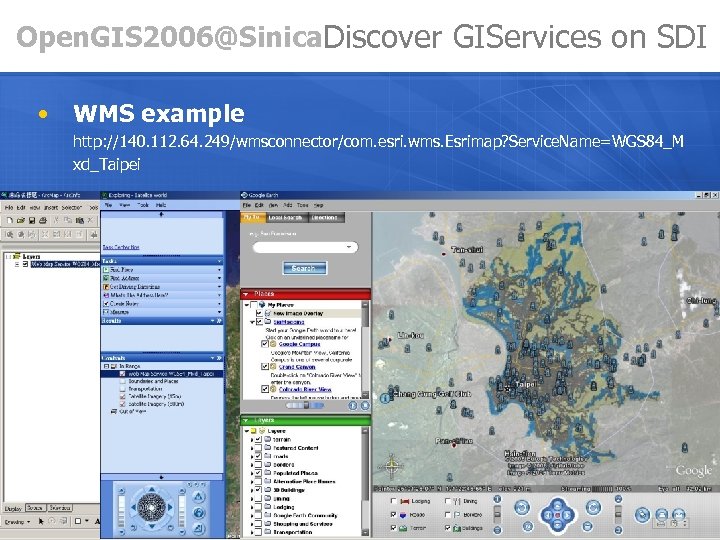This screenshot has height=540, width=720.
Task: Open the Sightseeing folder link in Places
Action: pos(289,322)
